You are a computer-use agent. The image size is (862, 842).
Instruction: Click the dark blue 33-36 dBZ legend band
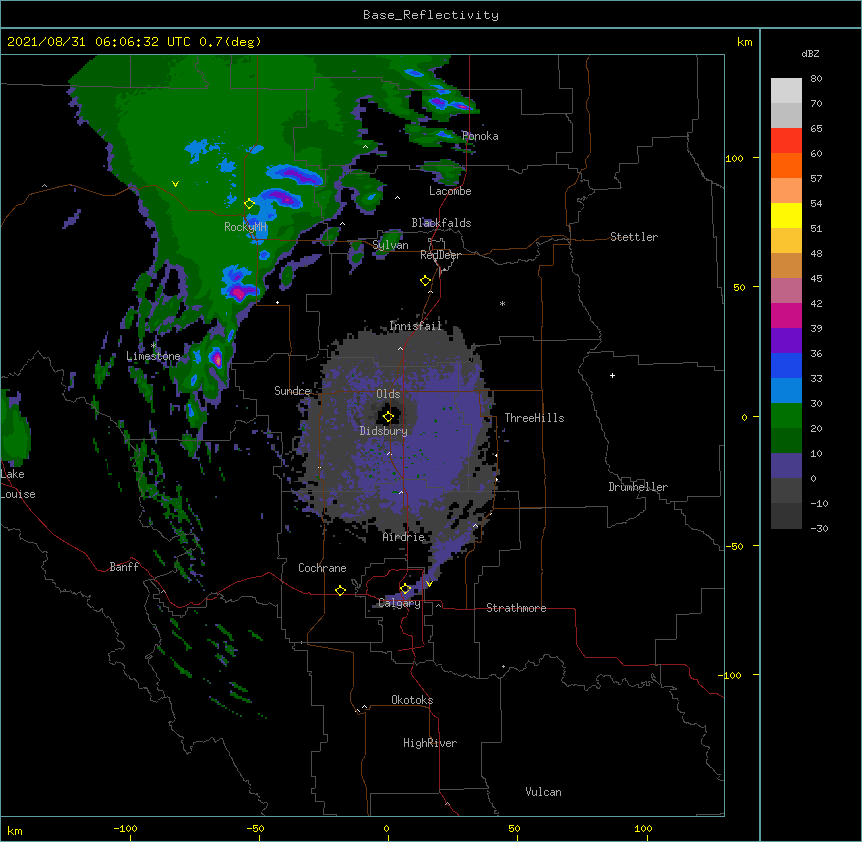pyautogui.click(x=786, y=365)
